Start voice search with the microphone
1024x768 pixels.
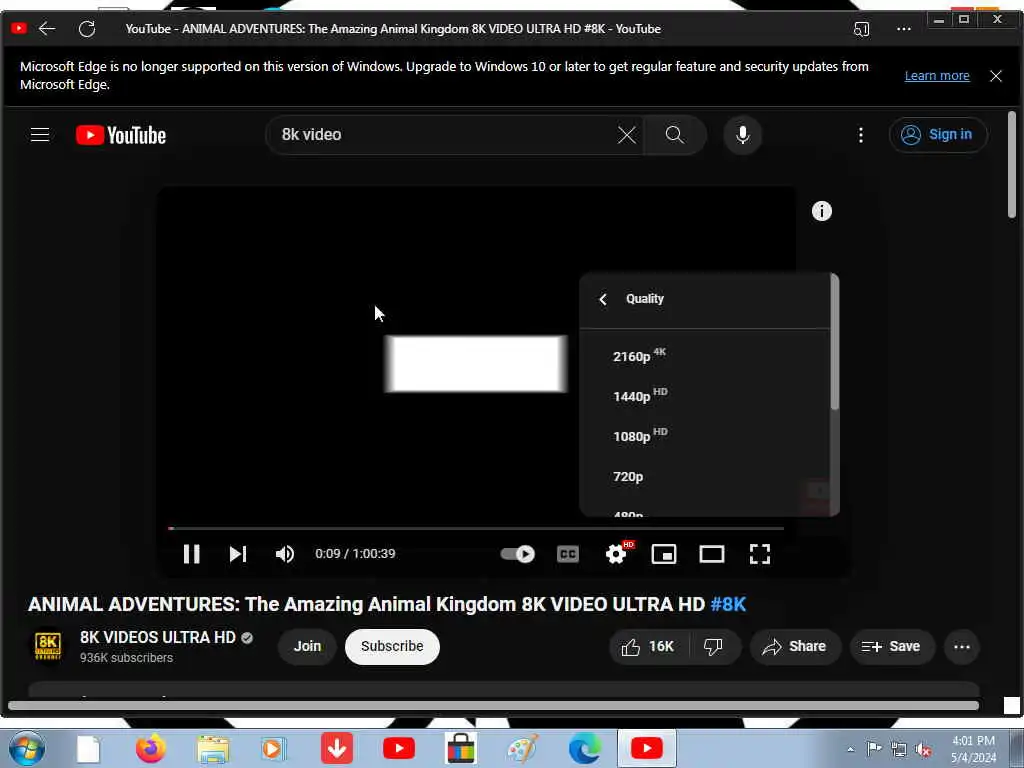743,135
